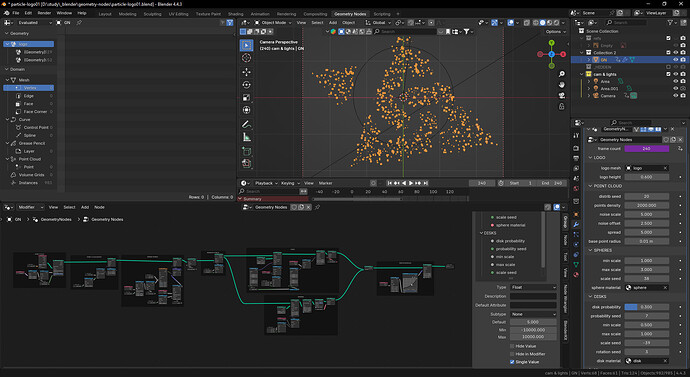Enable the Hide Value checkbox
The height and width of the screenshot is (377, 690).
click(512, 346)
